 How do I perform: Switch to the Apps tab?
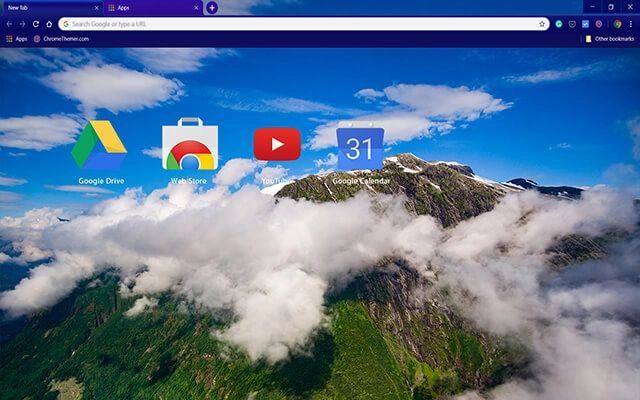point(153,8)
